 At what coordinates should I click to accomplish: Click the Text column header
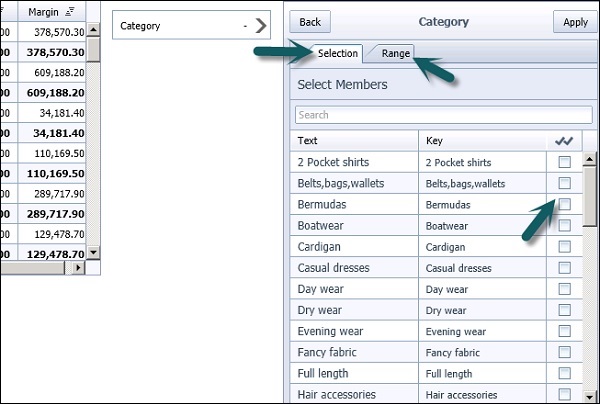(355, 141)
